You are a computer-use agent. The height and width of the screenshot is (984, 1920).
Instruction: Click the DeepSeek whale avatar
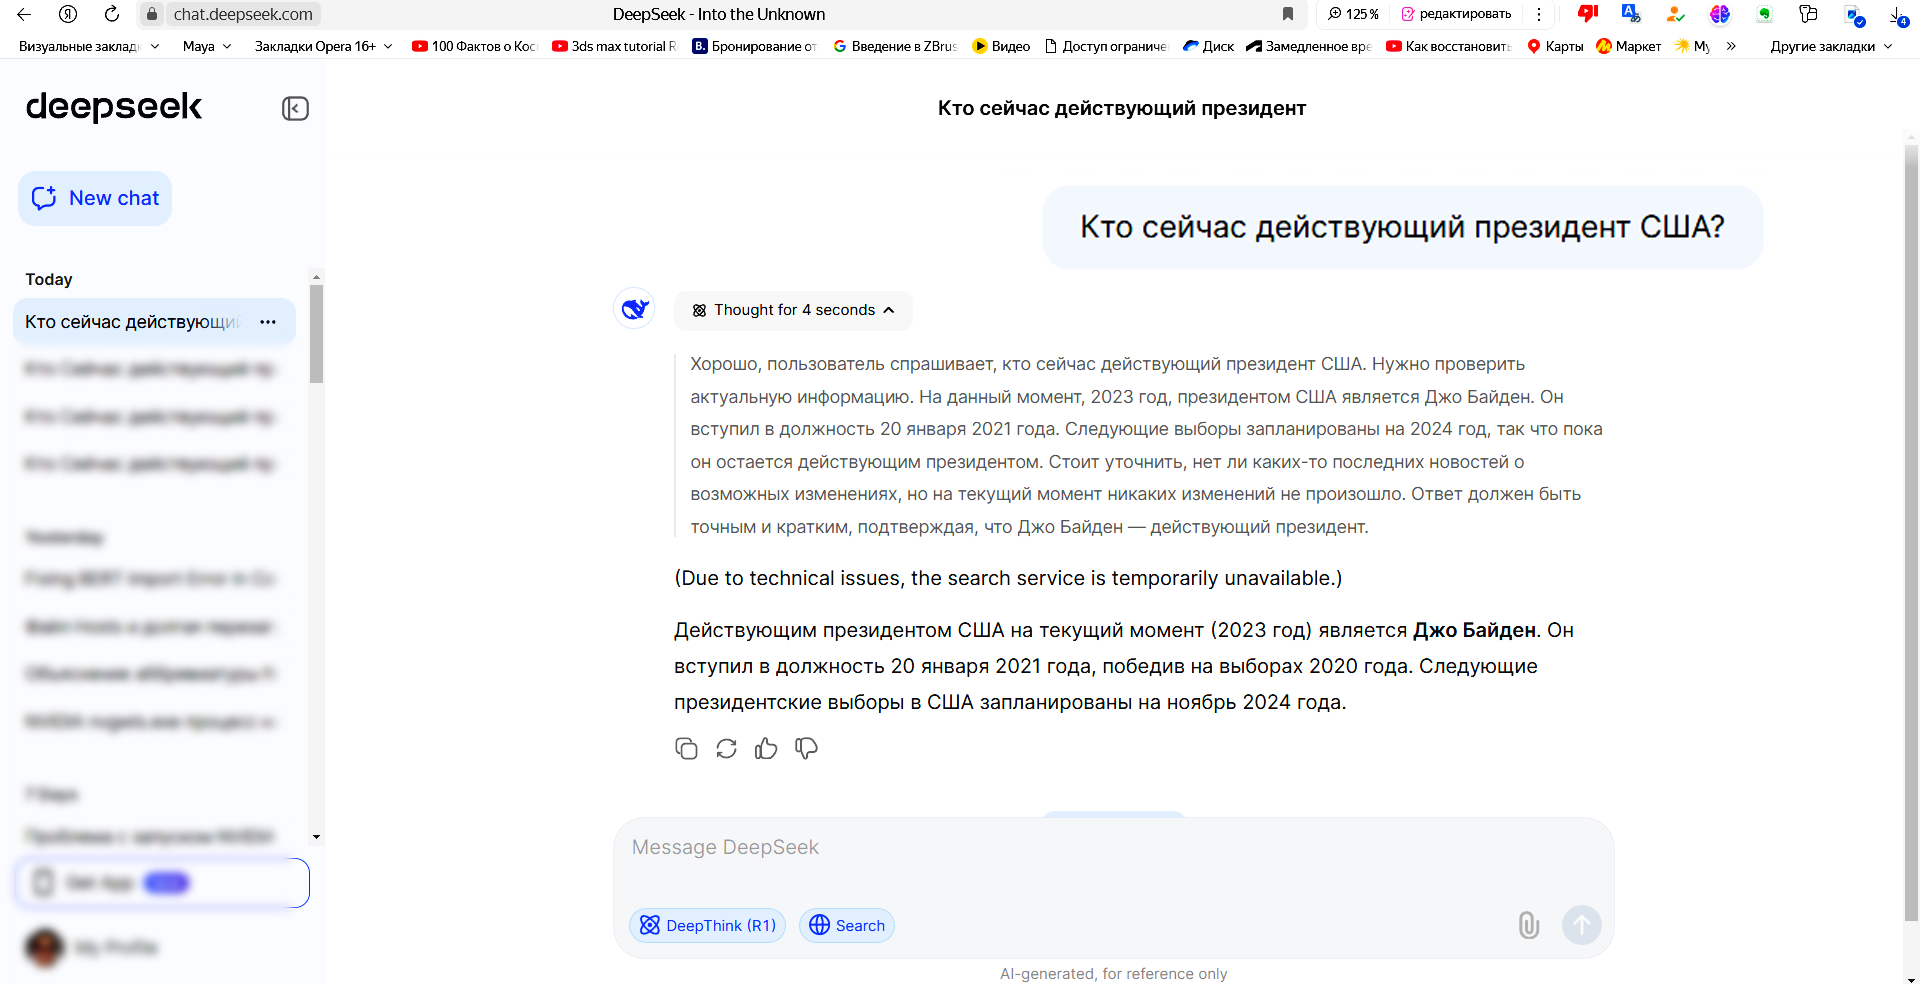coord(635,309)
